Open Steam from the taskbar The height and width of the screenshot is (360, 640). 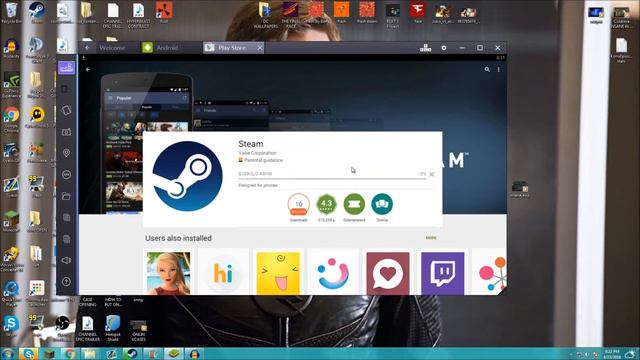coord(131,354)
